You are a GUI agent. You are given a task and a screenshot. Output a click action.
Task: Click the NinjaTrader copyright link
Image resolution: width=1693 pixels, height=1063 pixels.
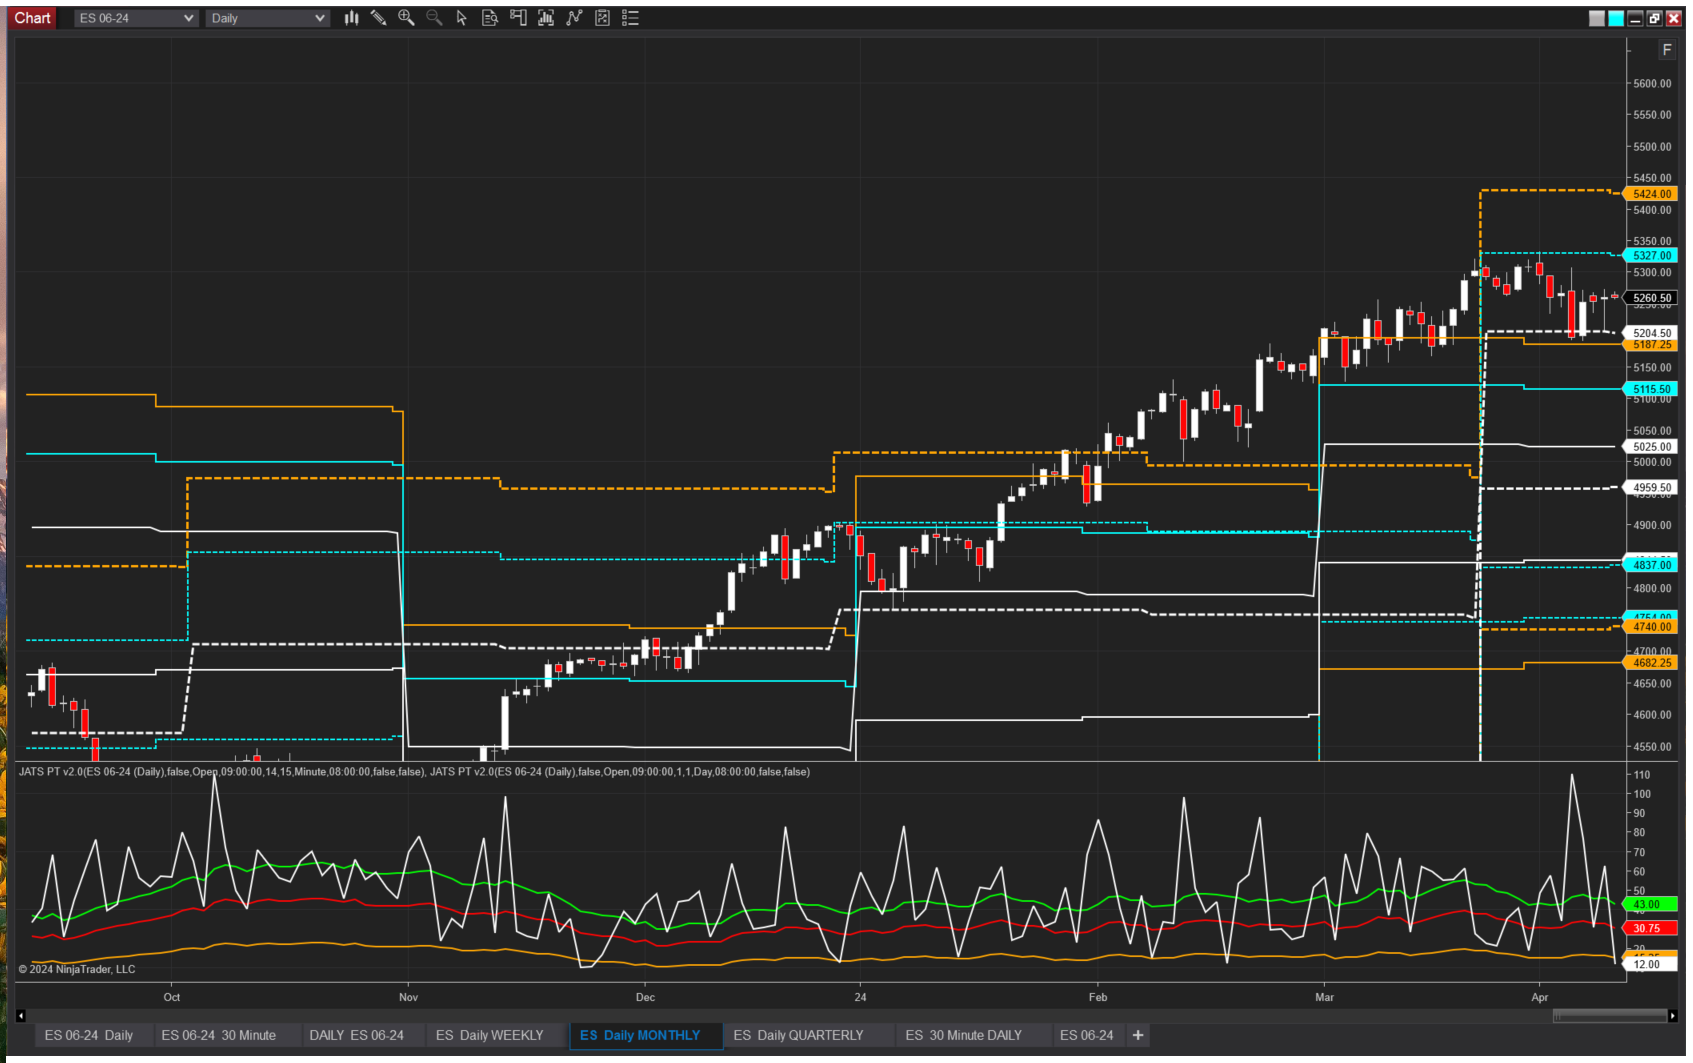(x=77, y=969)
